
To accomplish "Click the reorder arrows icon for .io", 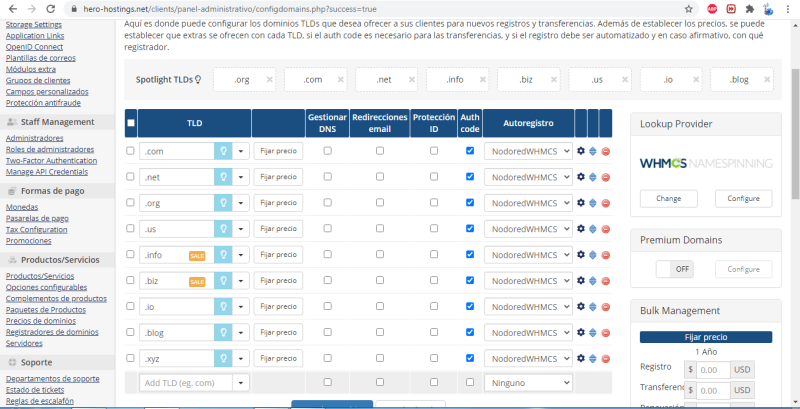I will tap(592, 306).
